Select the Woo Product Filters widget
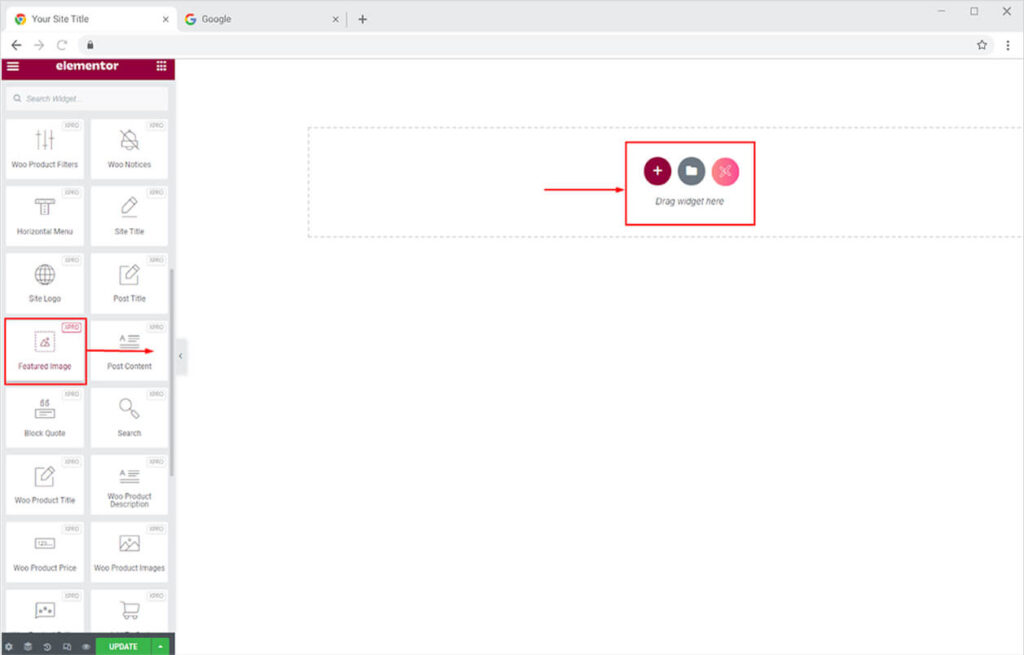Image resolution: width=1024 pixels, height=655 pixels. pyautogui.click(x=45, y=149)
